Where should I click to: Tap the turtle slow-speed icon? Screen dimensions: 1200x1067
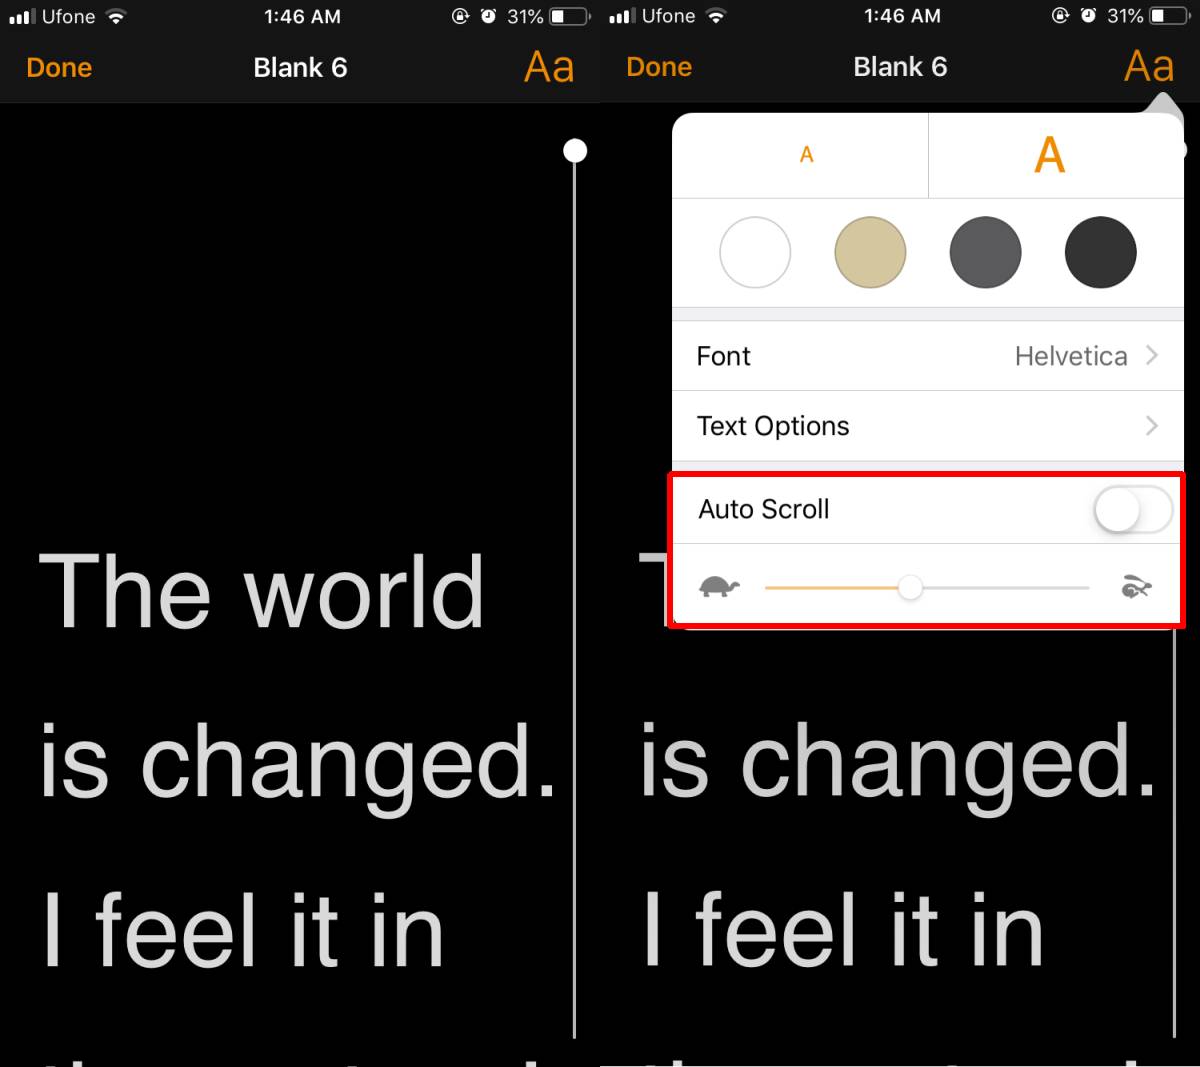click(x=719, y=587)
